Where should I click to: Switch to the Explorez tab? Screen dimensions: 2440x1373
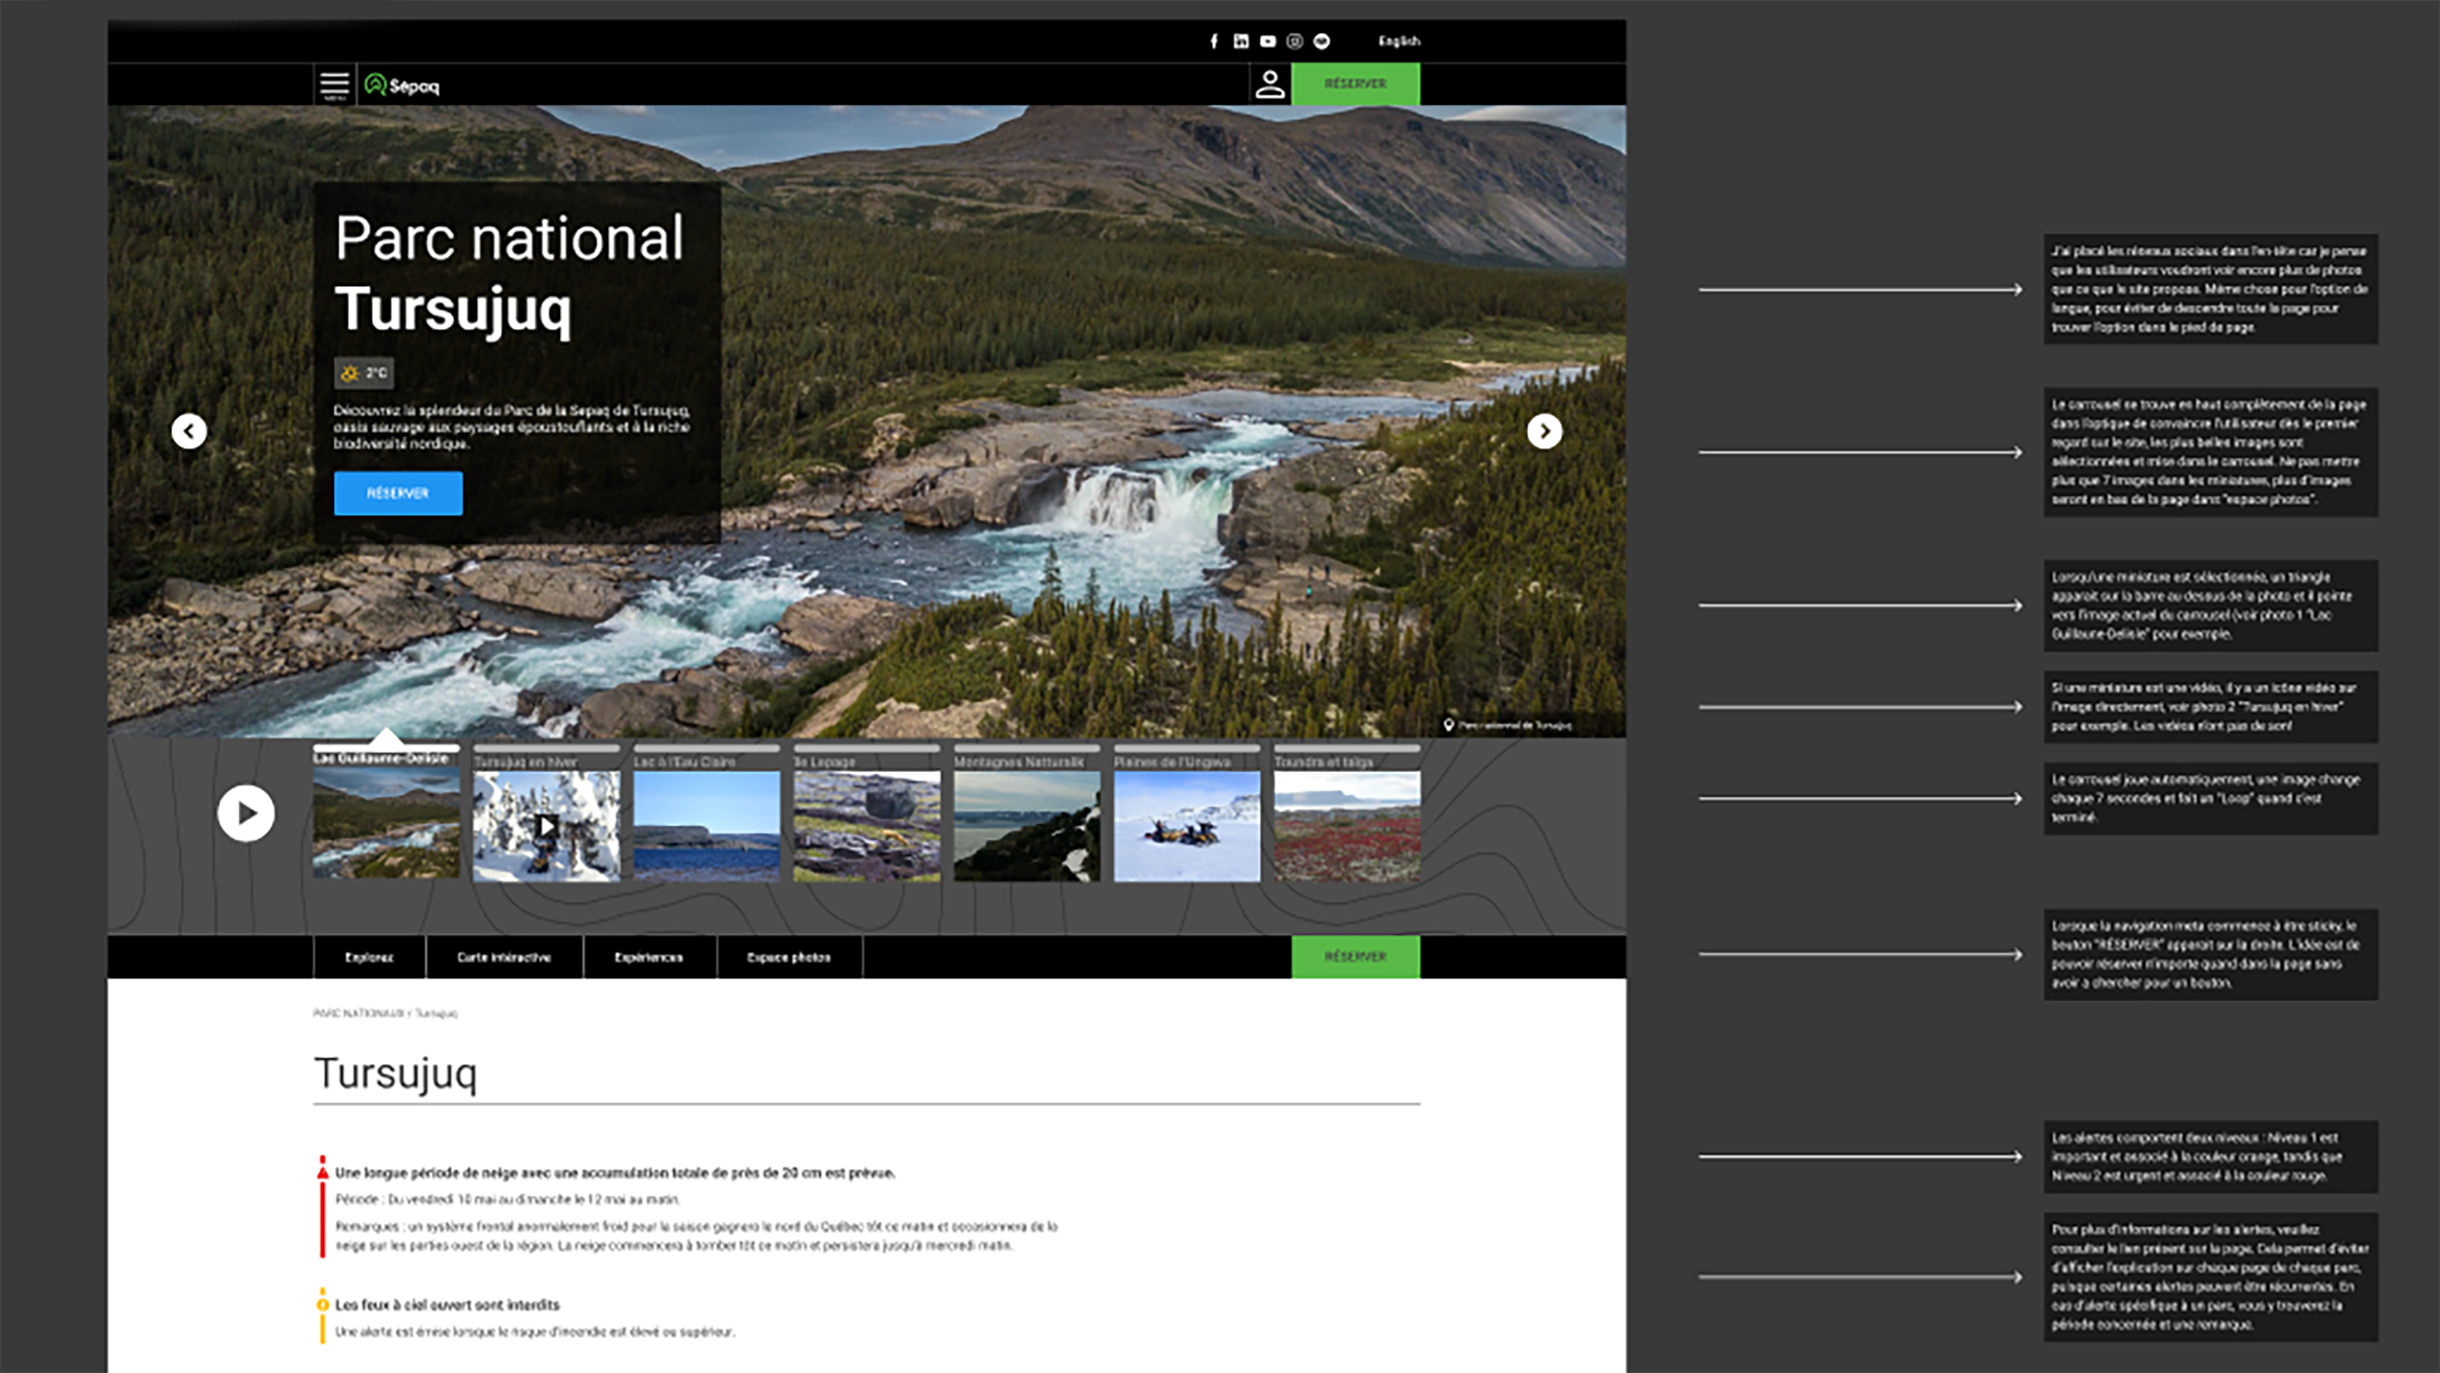370,957
